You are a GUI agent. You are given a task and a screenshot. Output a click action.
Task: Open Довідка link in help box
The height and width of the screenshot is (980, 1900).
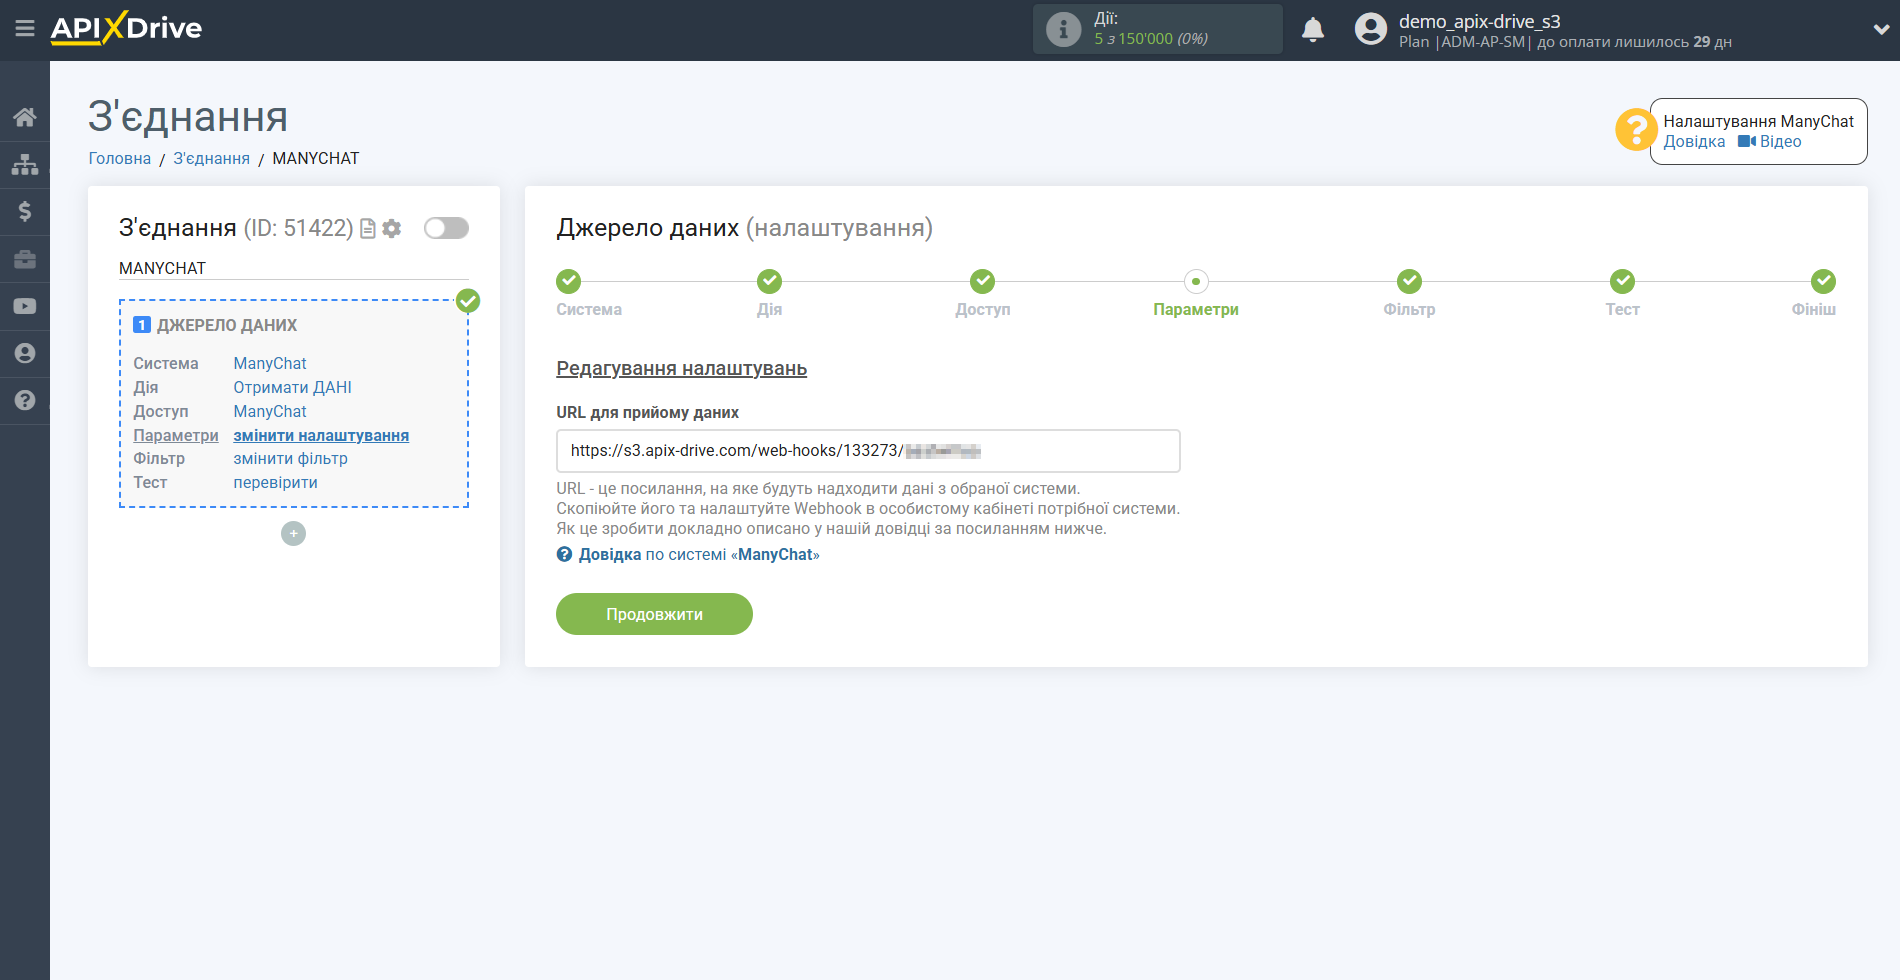[x=1694, y=142]
